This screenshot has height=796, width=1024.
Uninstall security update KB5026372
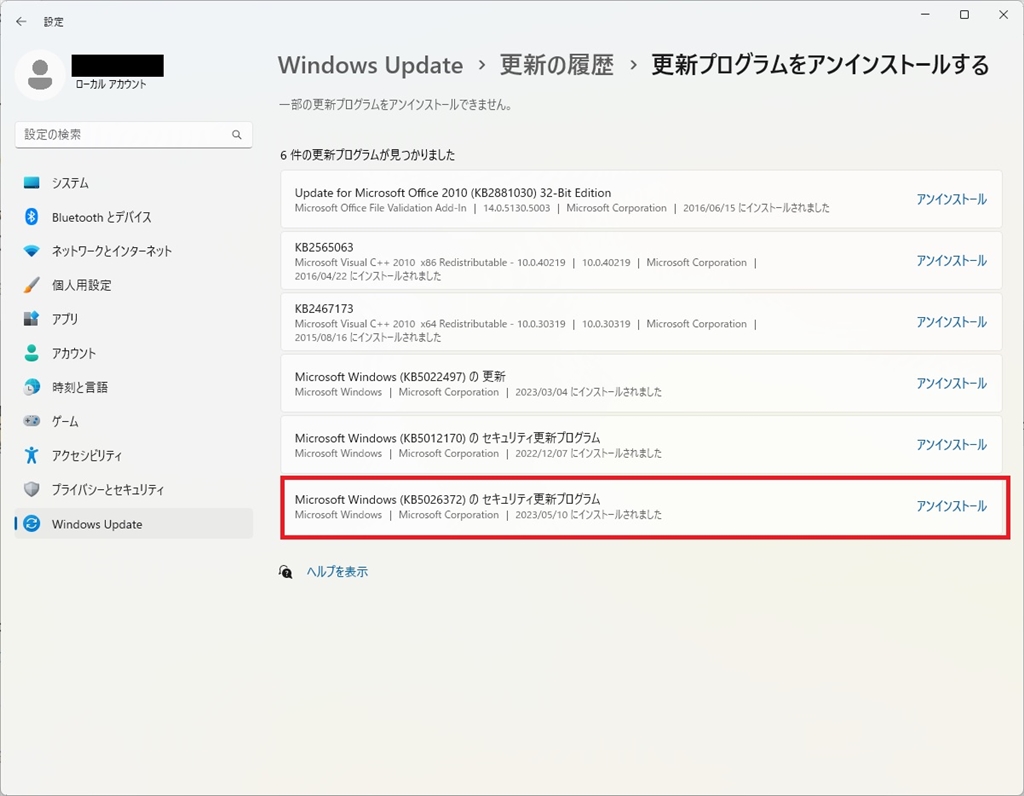[951, 506]
